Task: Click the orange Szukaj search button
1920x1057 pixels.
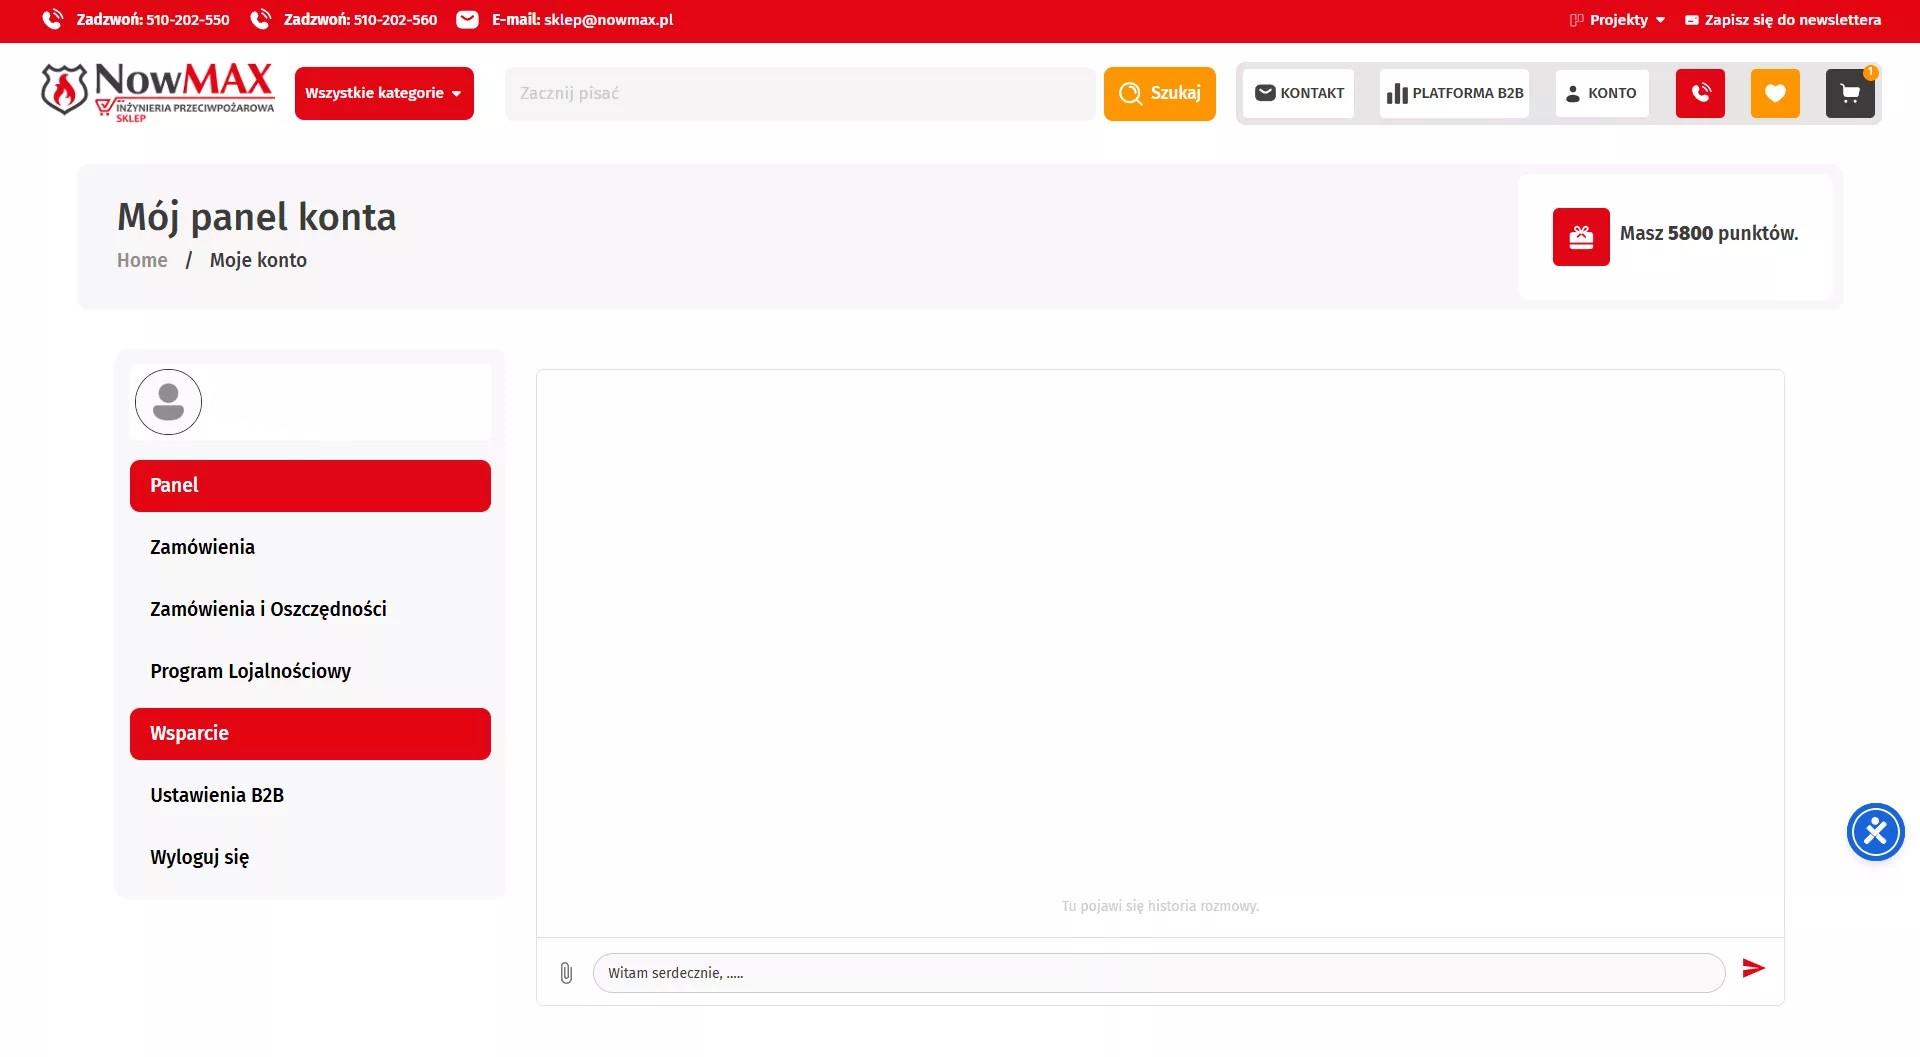Action: pos(1159,93)
